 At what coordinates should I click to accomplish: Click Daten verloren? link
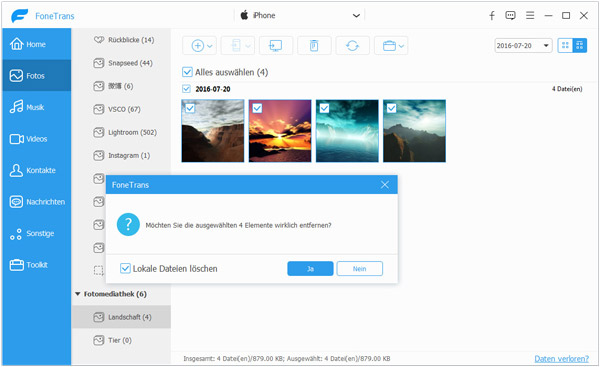pos(561,359)
